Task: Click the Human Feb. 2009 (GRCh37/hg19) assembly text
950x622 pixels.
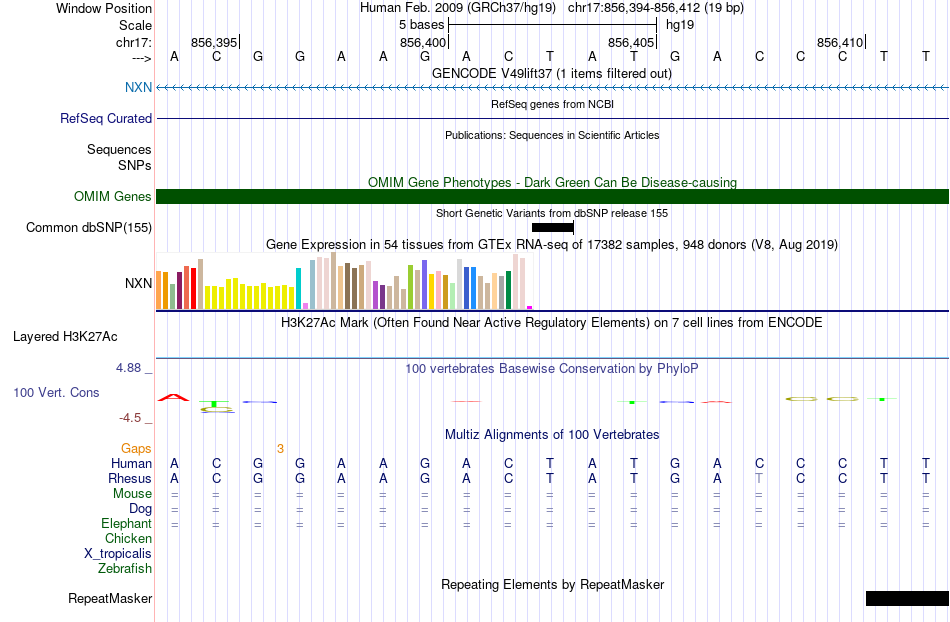Action: 457,8
